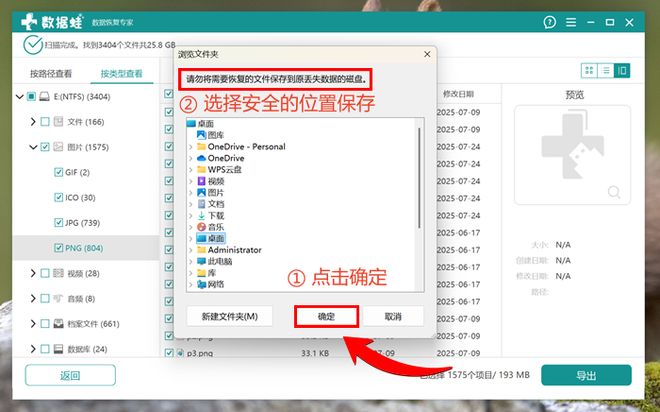Check the 视频 (28) checkbox
The image size is (660, 412).
(x=45, y=273)
